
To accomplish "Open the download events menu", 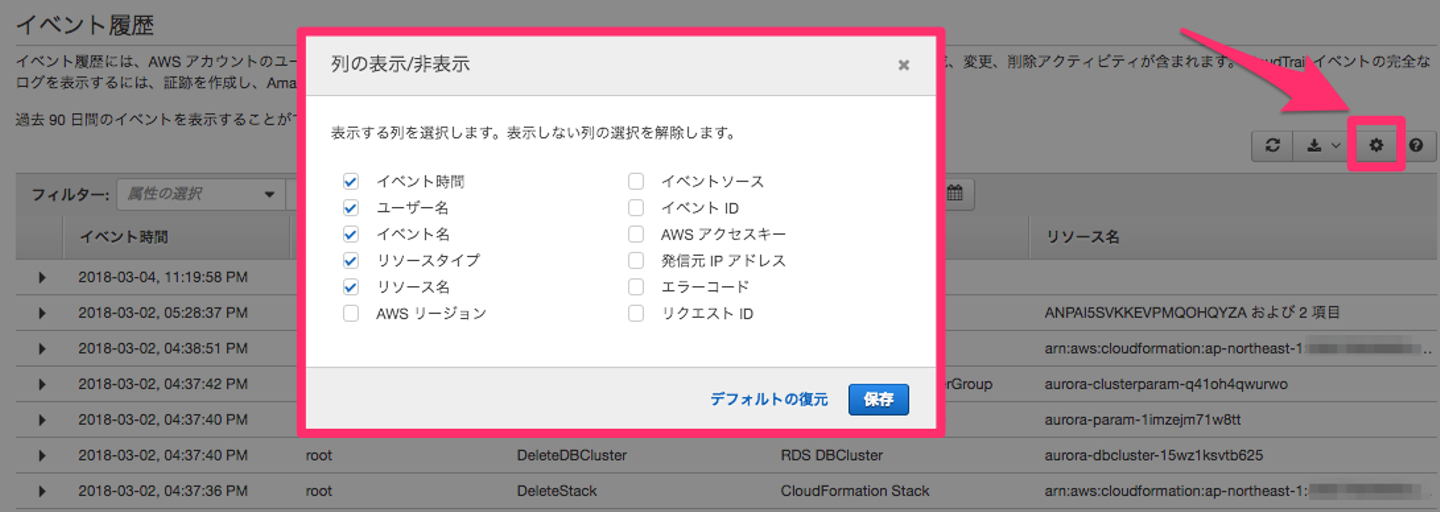I will tap(1322, 145).
